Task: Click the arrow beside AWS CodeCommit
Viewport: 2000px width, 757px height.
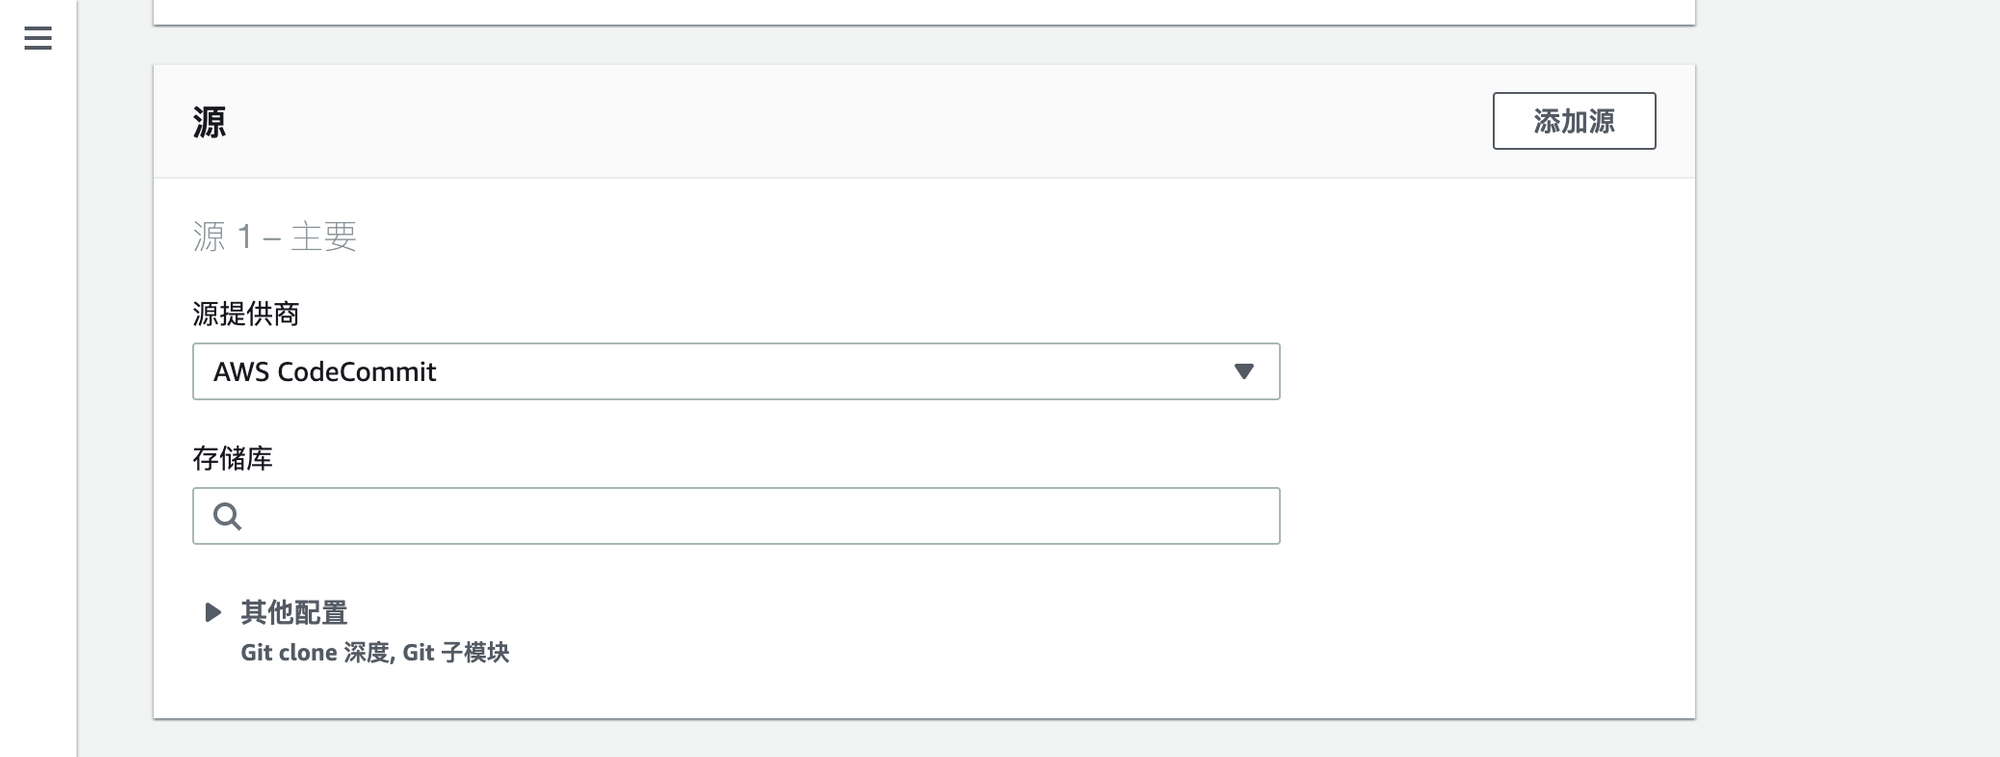Action: click(x=1243, y=372)
